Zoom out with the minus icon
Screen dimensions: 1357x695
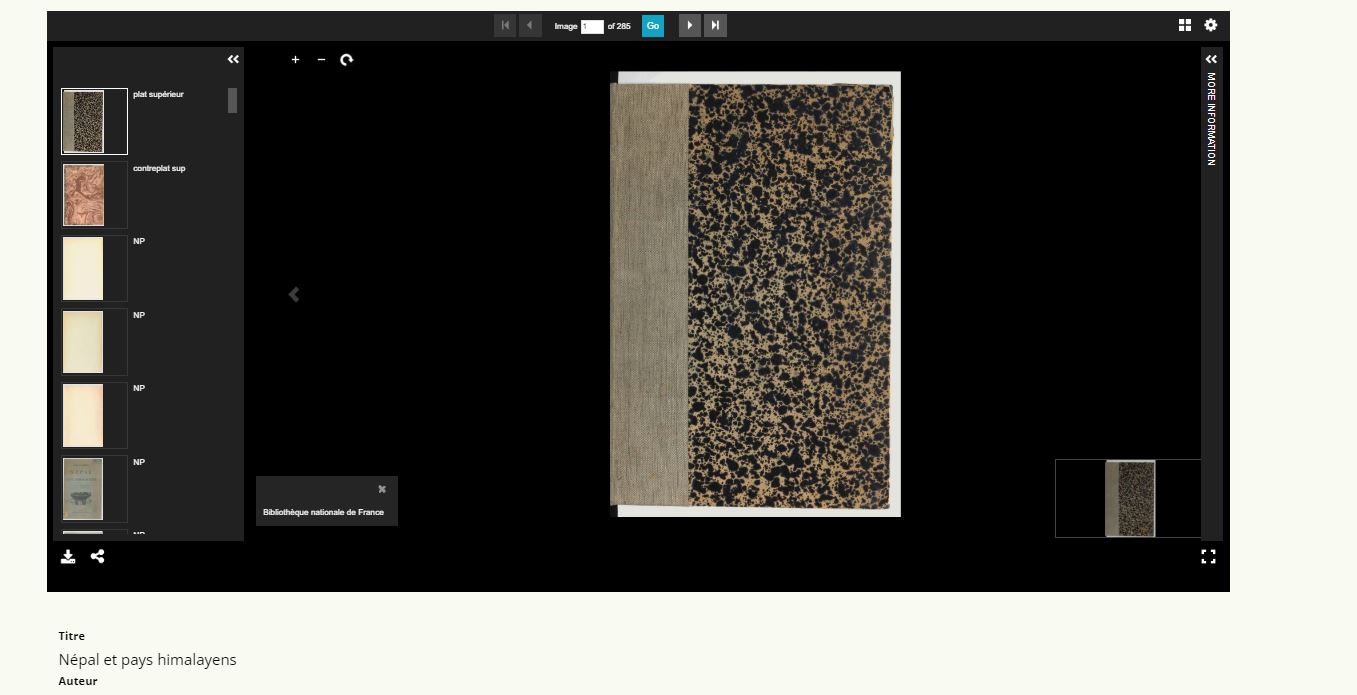(x=321, y=60)
